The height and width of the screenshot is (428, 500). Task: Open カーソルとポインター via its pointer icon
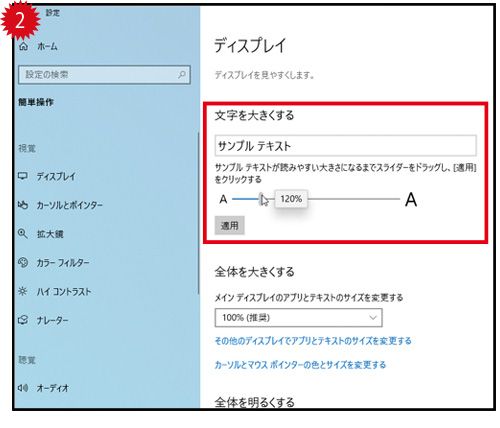(x=23, y=205)
